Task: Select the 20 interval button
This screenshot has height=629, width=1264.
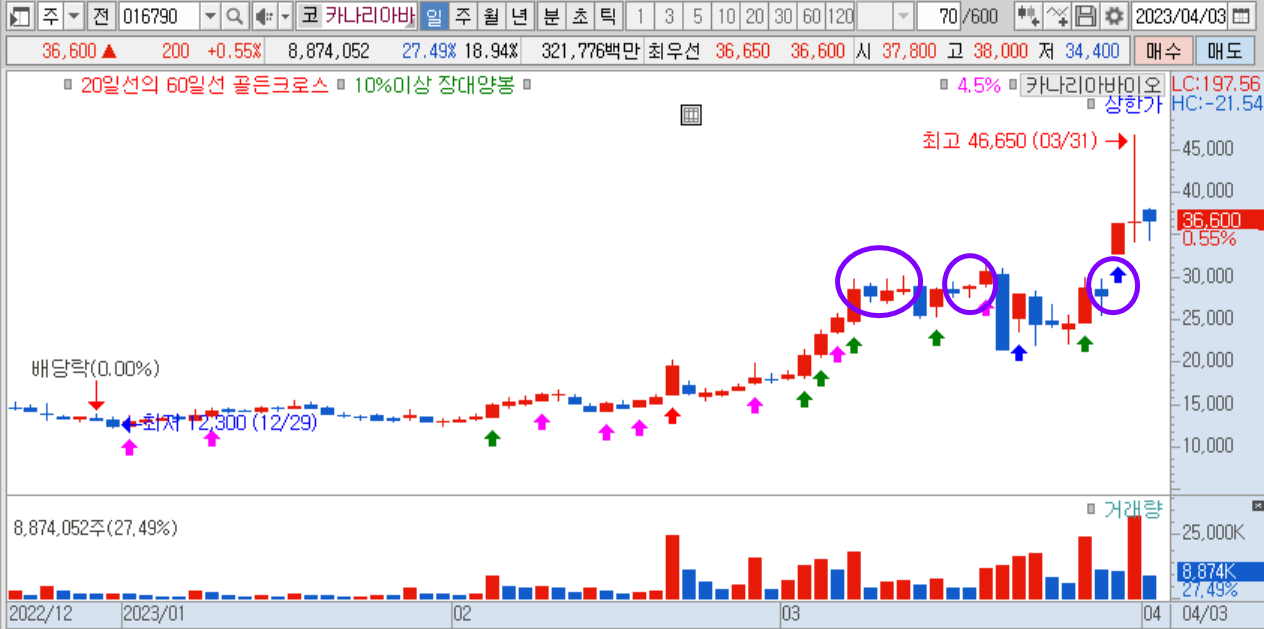Action: (x=756, y=15)
